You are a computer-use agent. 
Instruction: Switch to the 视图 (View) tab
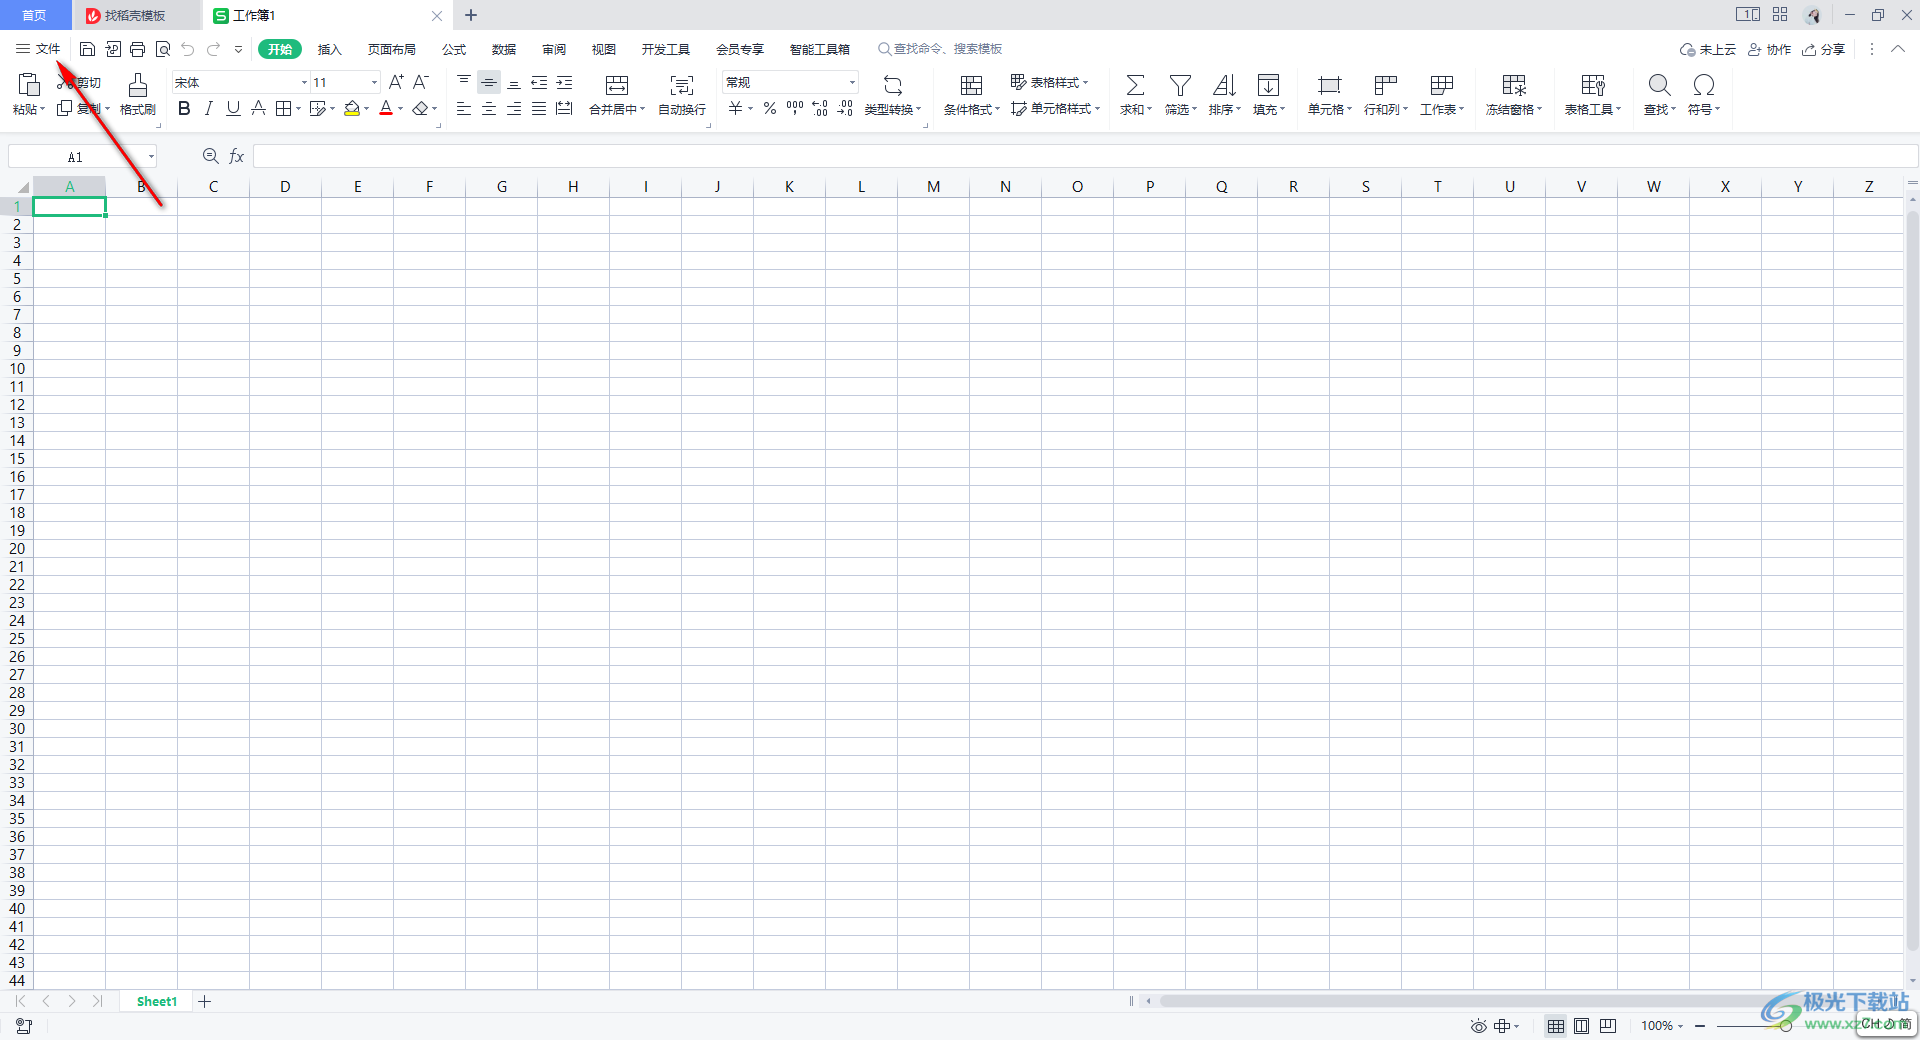click(x=603, y=49)
